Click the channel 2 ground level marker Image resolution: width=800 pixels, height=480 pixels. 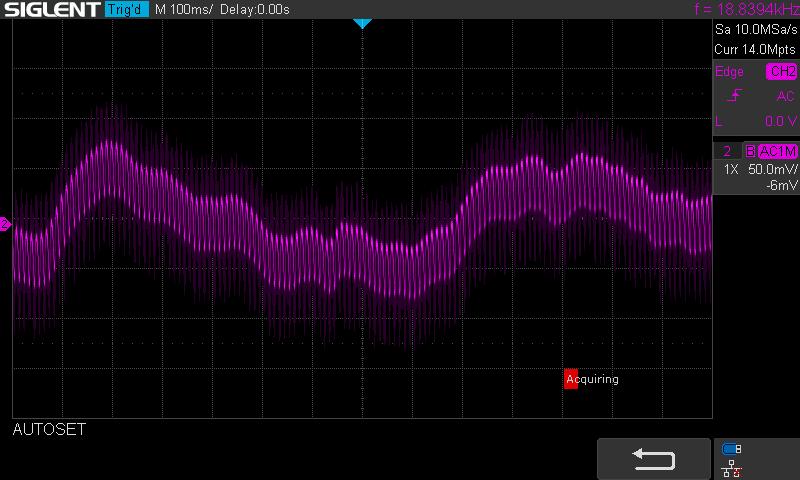tap(5, 224)
